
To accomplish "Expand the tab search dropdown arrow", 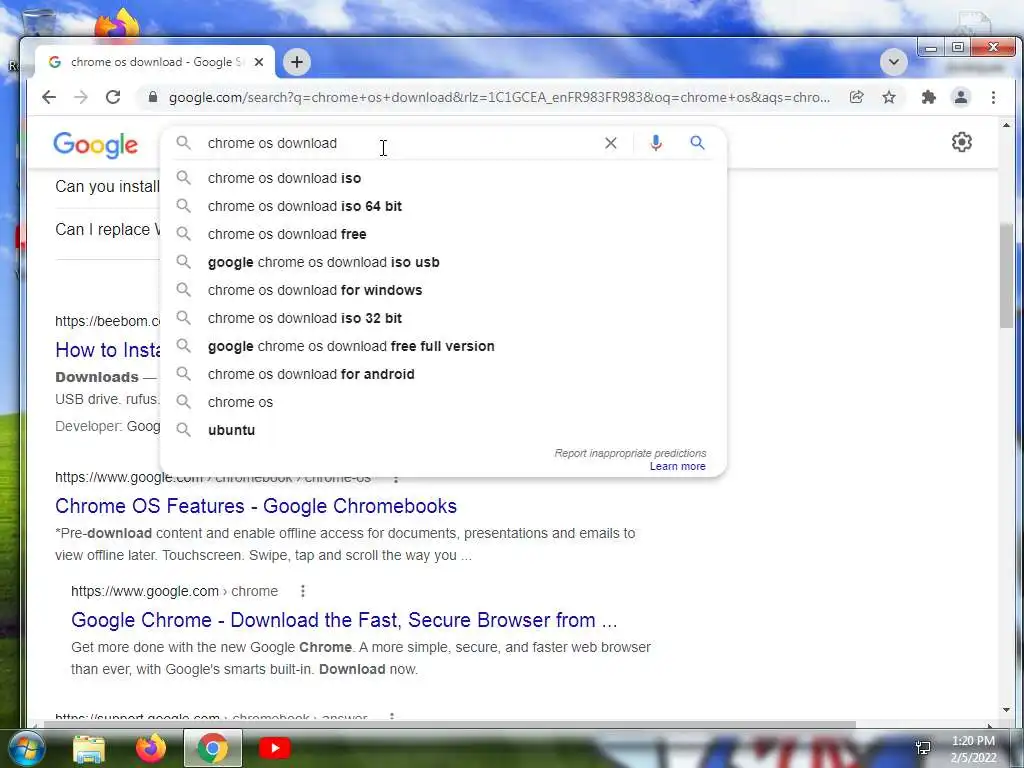I will (x=893, y=62).
